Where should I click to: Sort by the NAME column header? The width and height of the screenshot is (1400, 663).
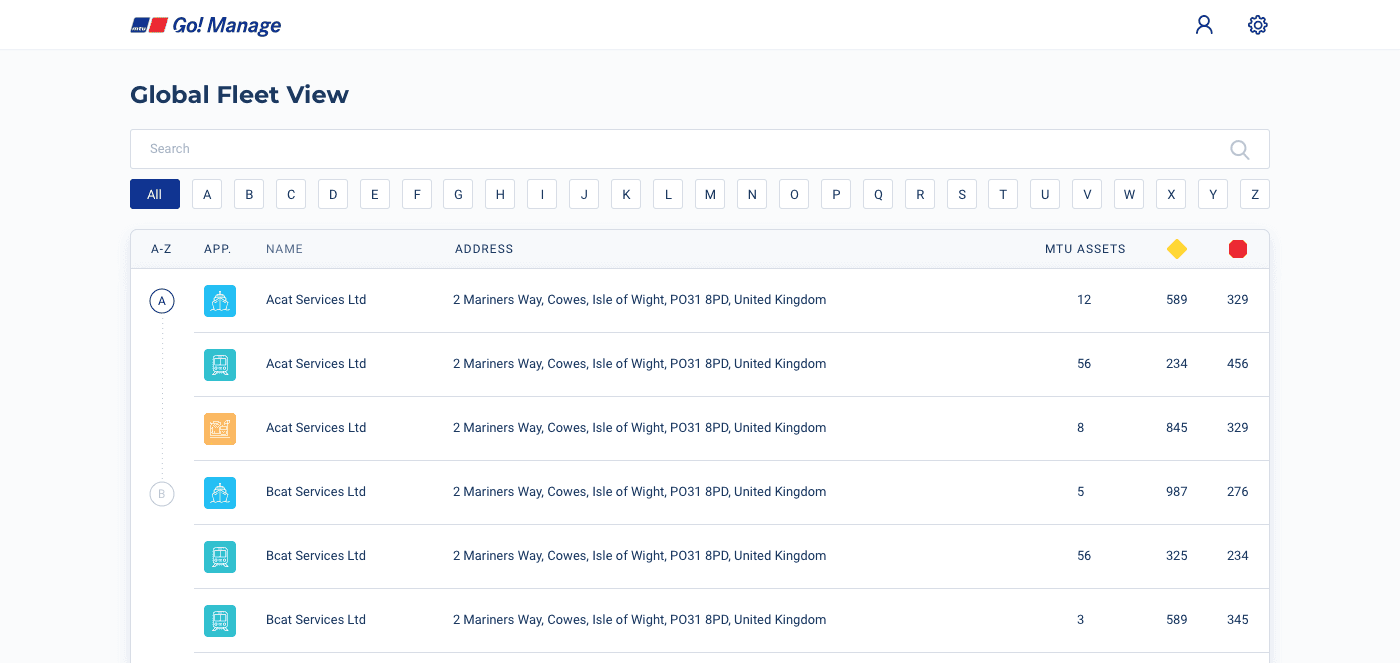coord(284,249)
